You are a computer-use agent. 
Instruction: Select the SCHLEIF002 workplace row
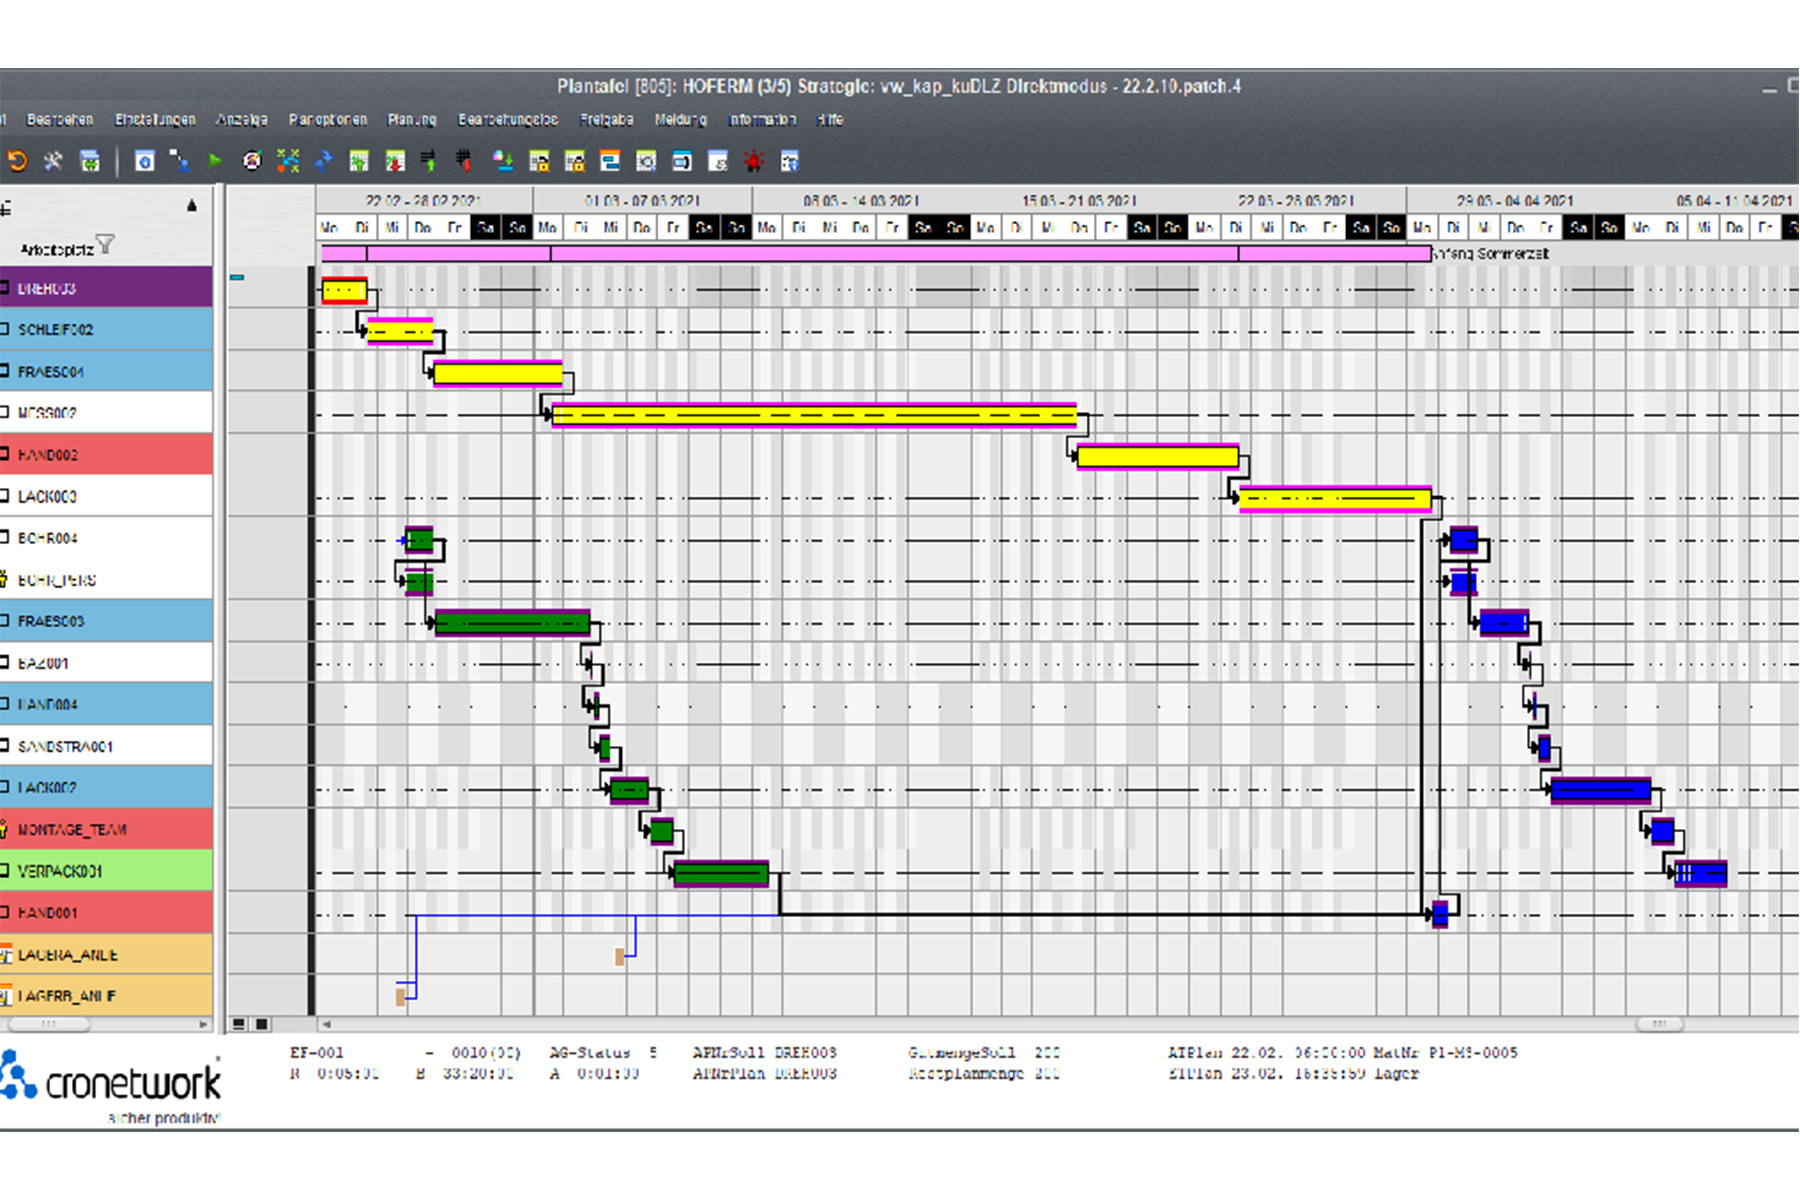tap(106, 329)
